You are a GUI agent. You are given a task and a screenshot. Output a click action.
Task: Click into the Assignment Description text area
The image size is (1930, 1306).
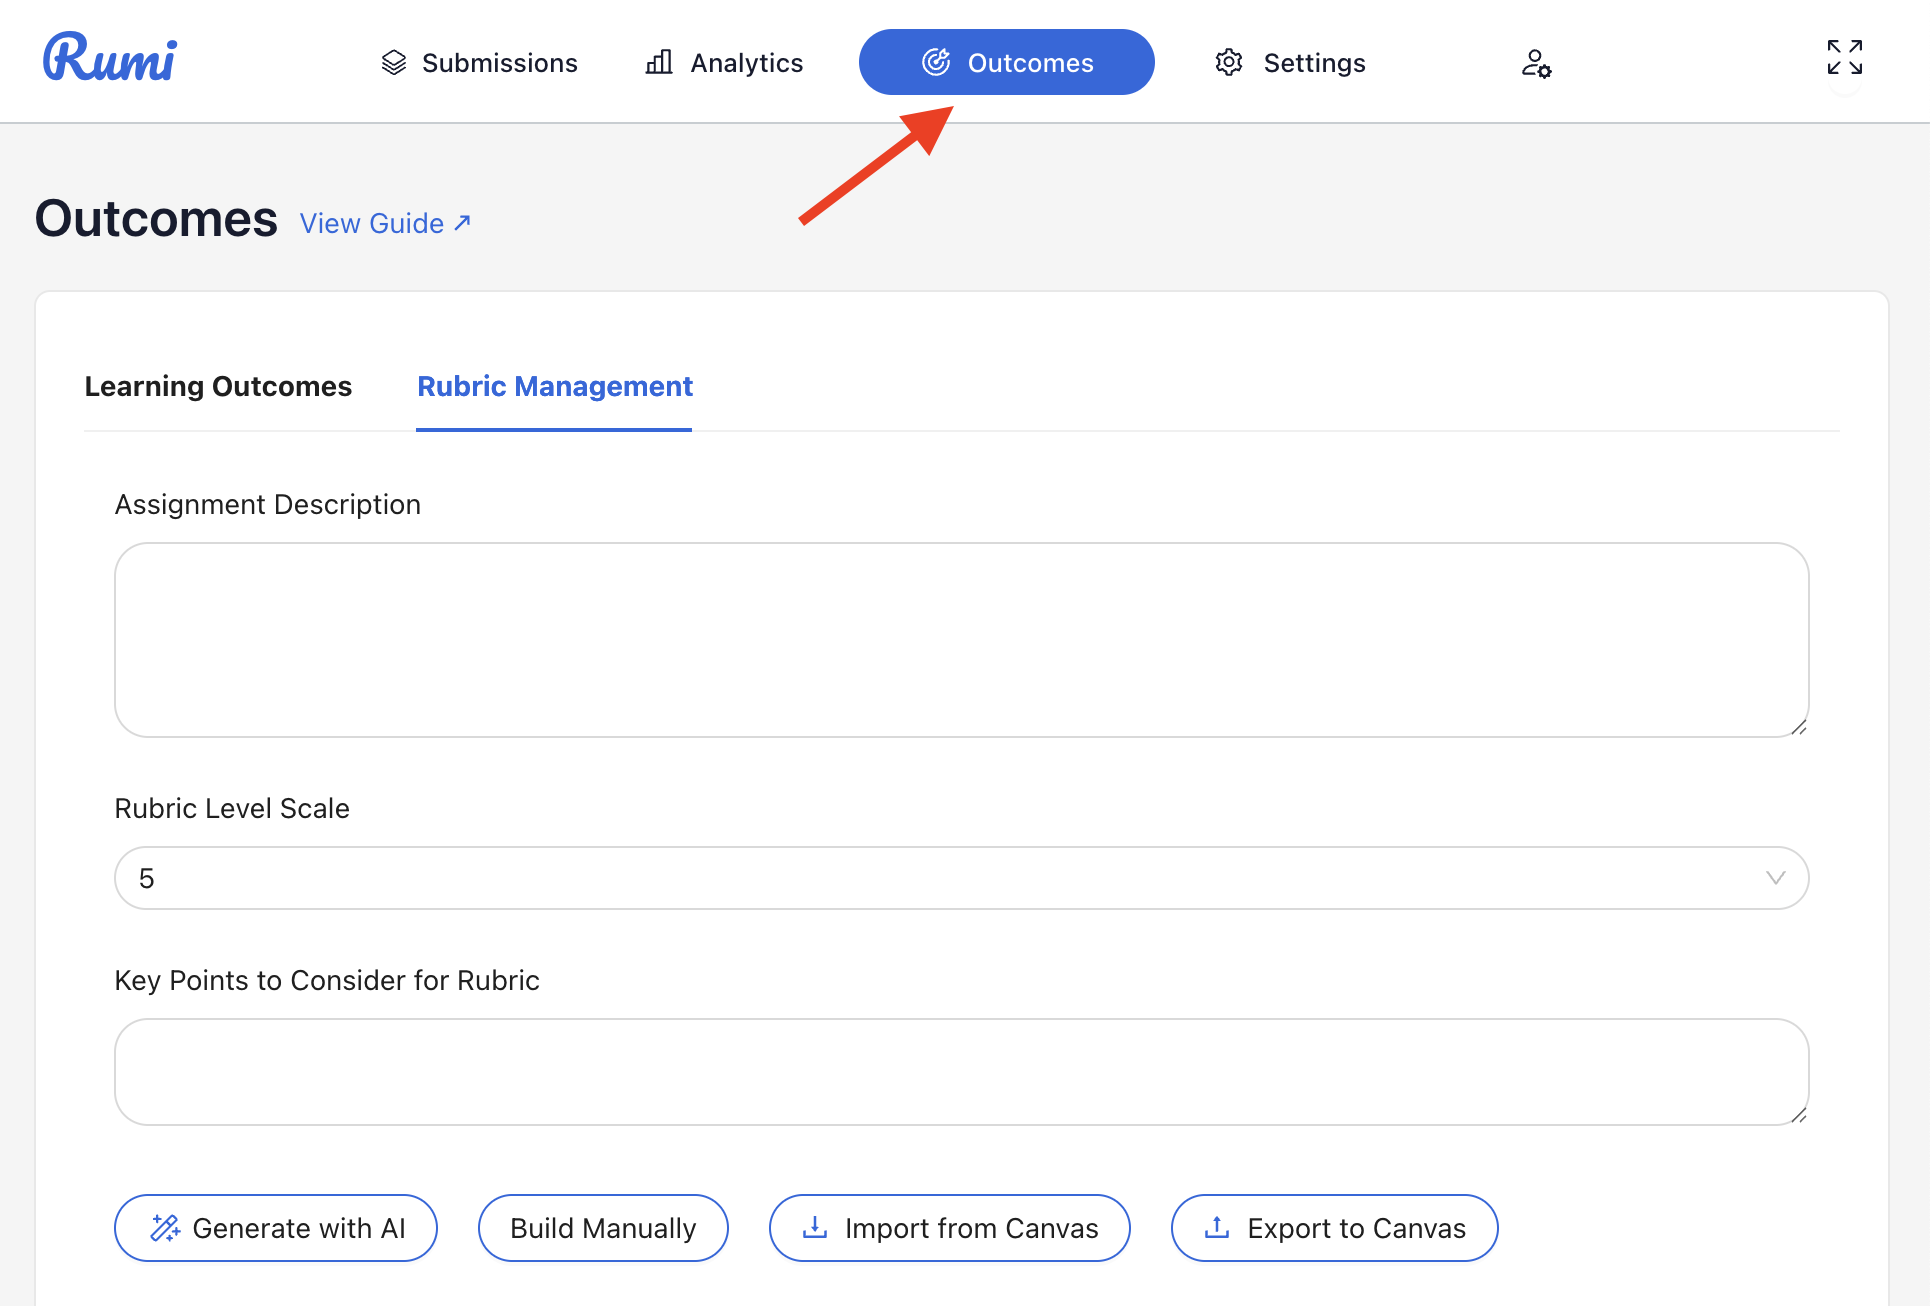click(x=960, y=640)
